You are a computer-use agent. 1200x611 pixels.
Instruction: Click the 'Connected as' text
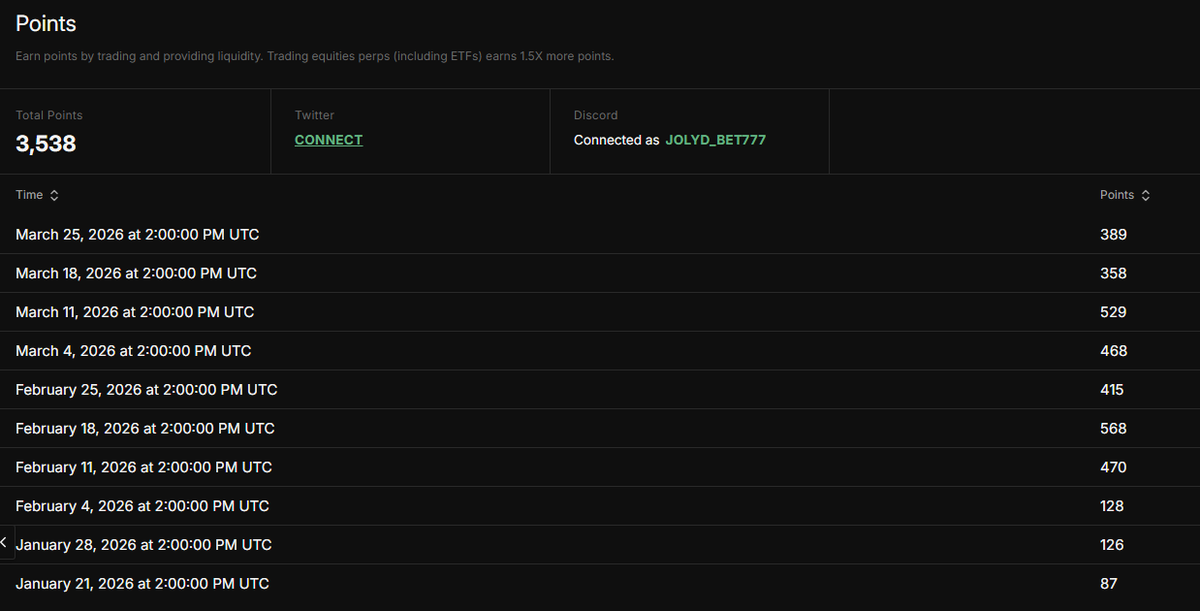point(616,140)
